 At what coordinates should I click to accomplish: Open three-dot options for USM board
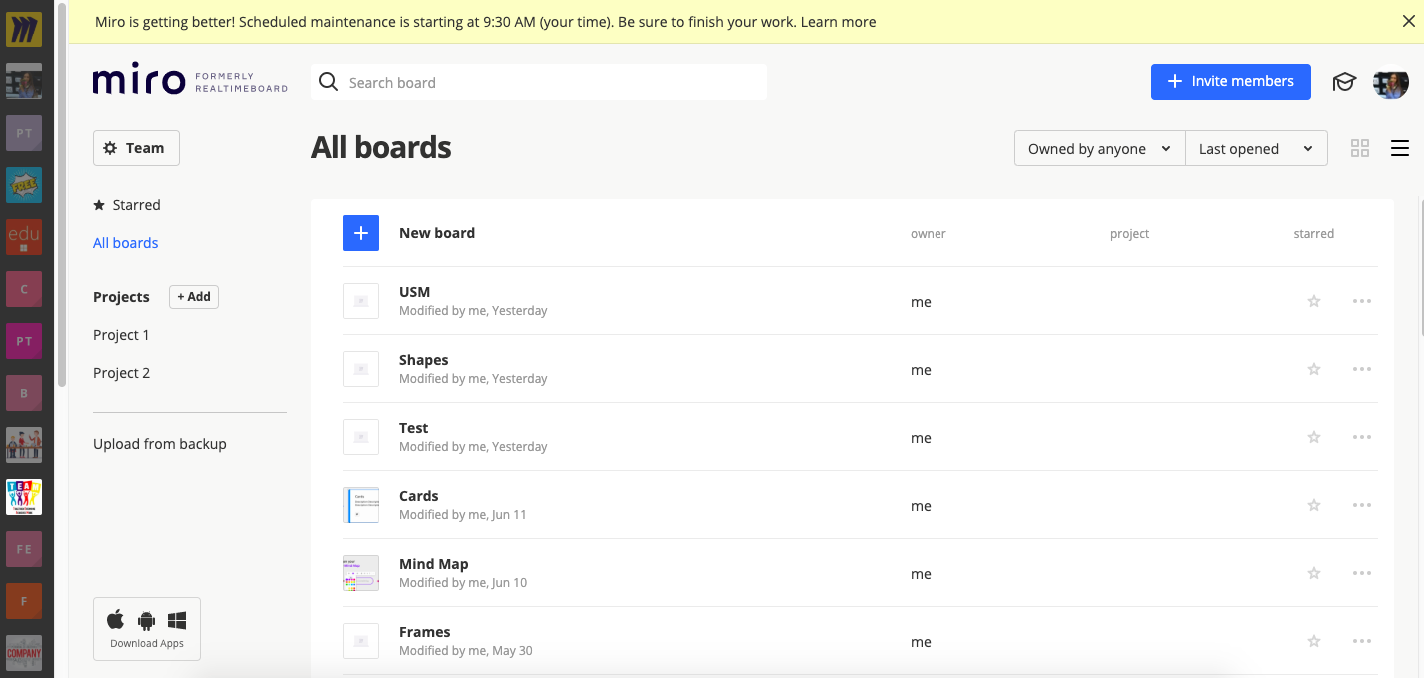1361,301
